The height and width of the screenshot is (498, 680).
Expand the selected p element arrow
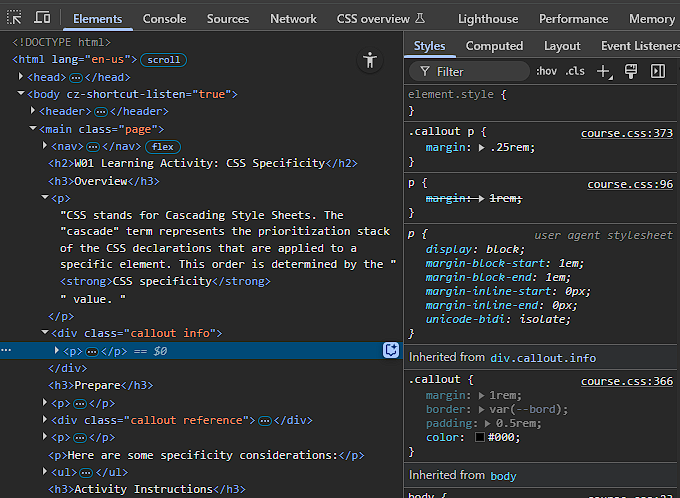(x=56, y=350)
